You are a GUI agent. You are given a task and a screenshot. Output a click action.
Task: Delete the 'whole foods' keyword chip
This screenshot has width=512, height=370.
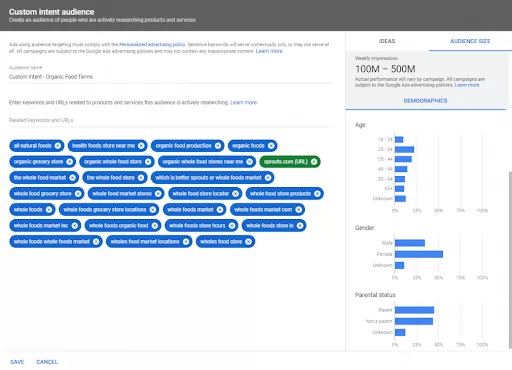click(49, 210)
